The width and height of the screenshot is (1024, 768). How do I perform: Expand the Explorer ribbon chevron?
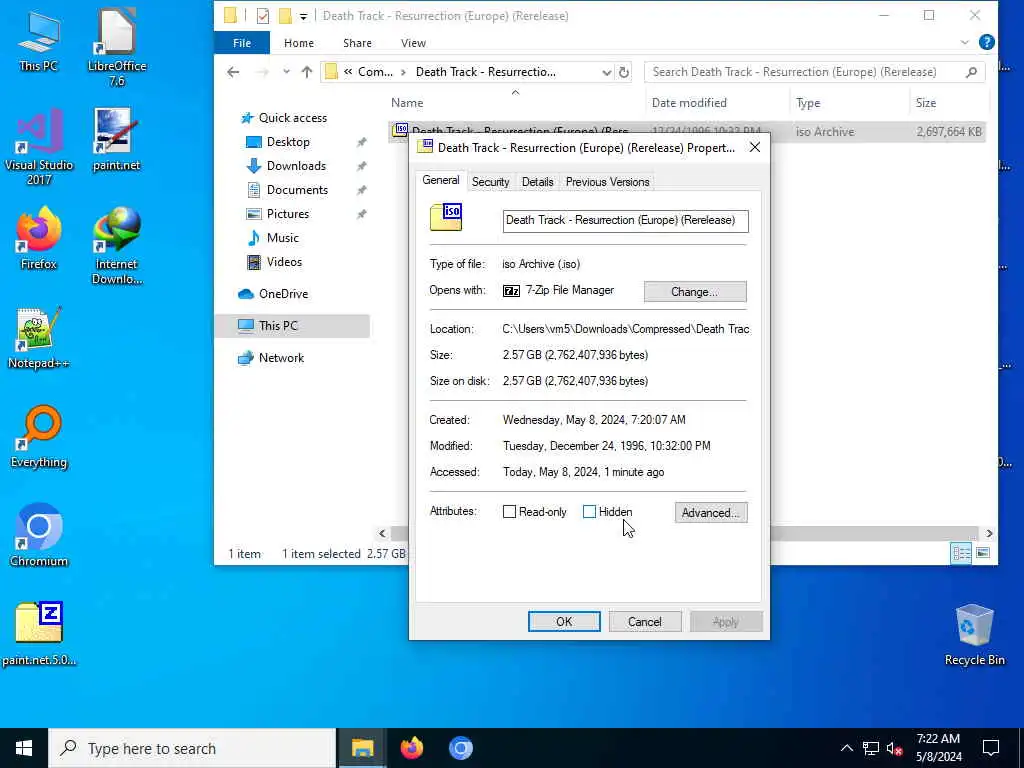[x=965, y=42]
